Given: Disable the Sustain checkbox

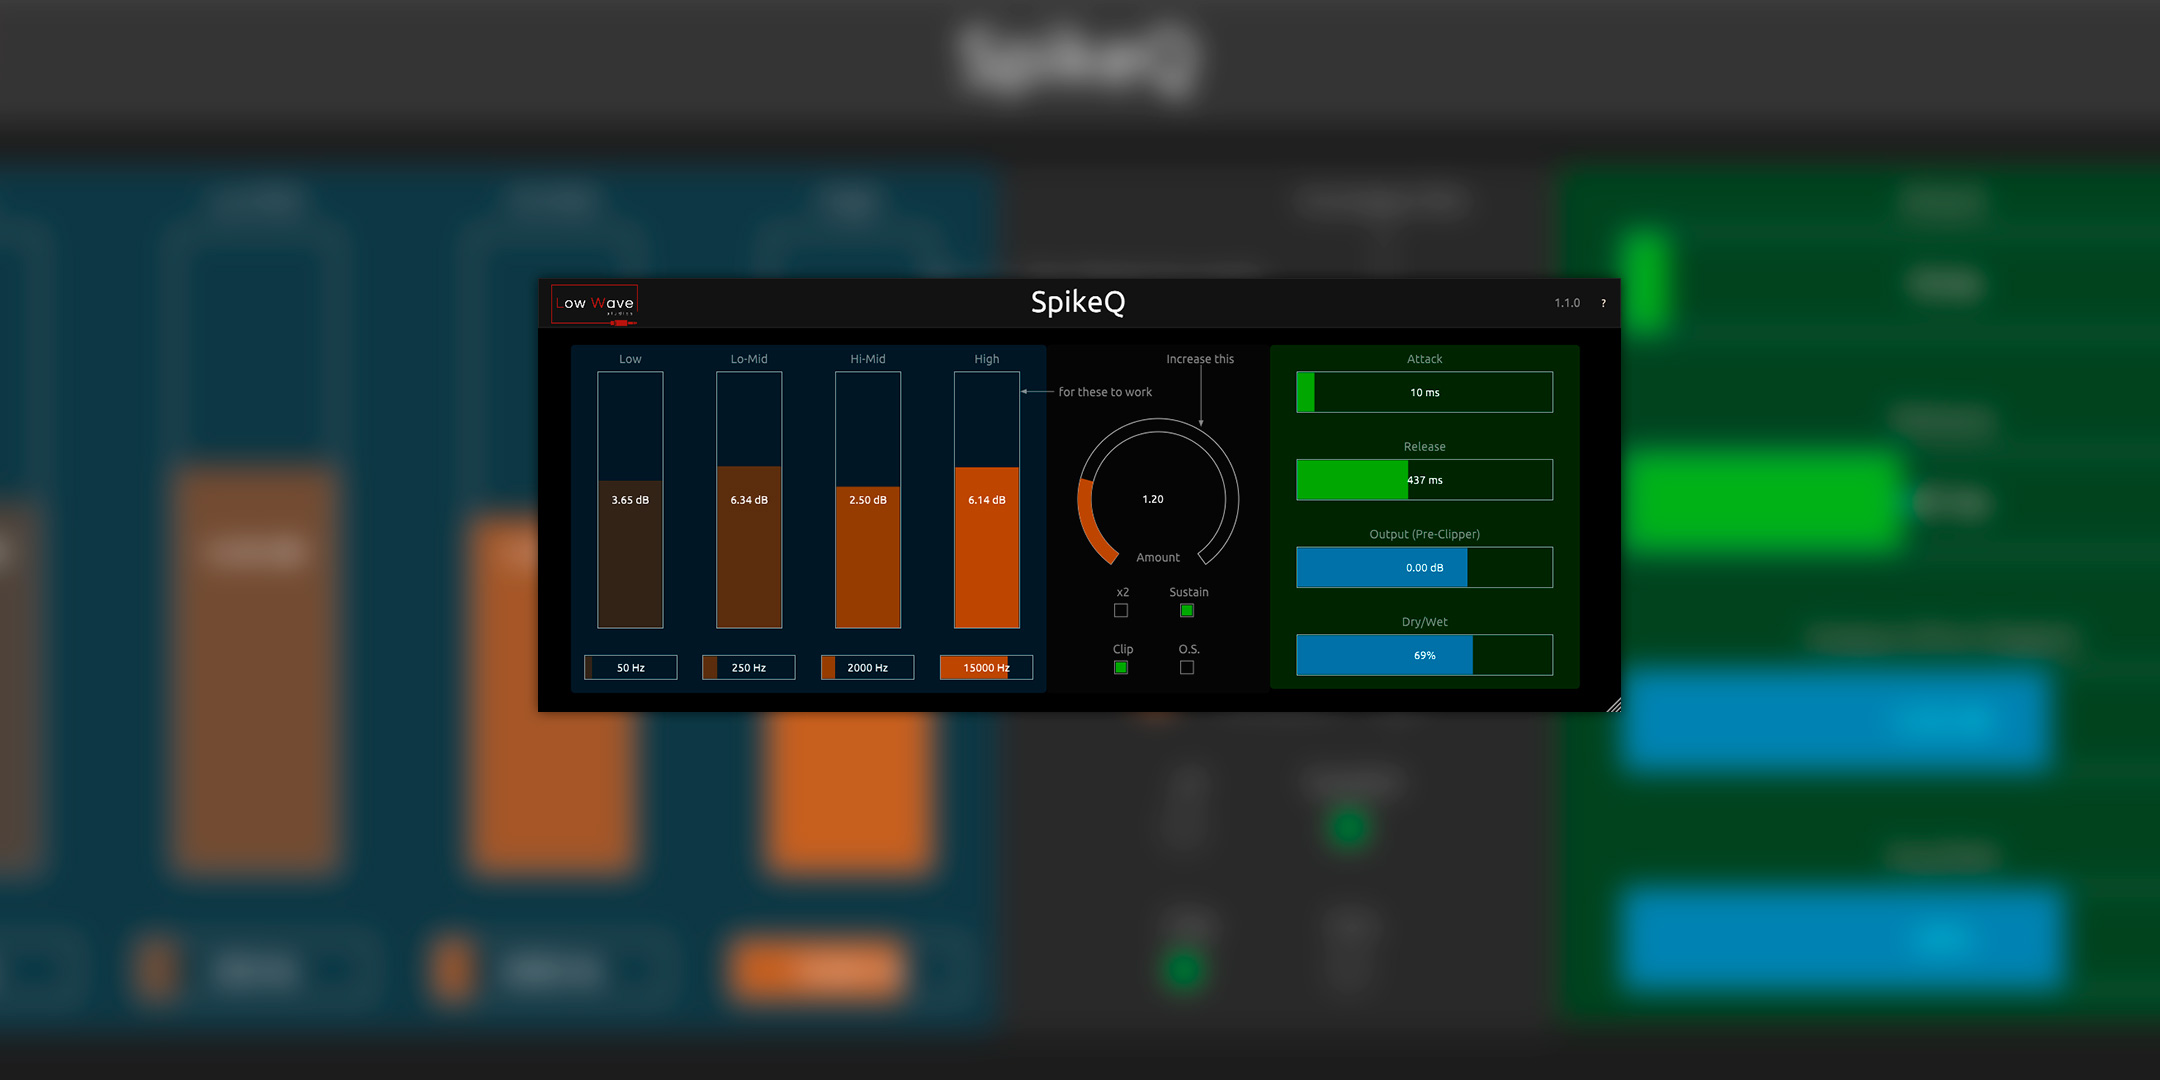Looking at the screenshot, I should 1187,610.
